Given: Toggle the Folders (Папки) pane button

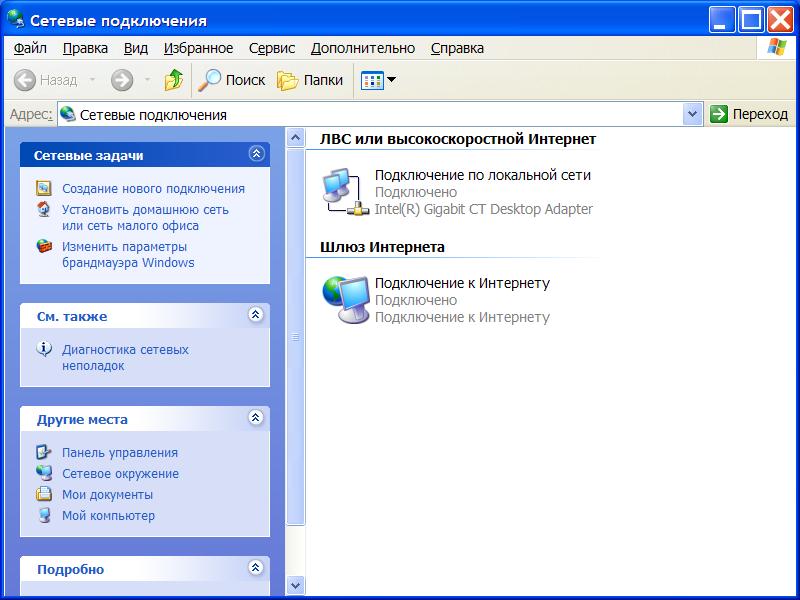Looking at the screenshot, I should coord(310,80).
